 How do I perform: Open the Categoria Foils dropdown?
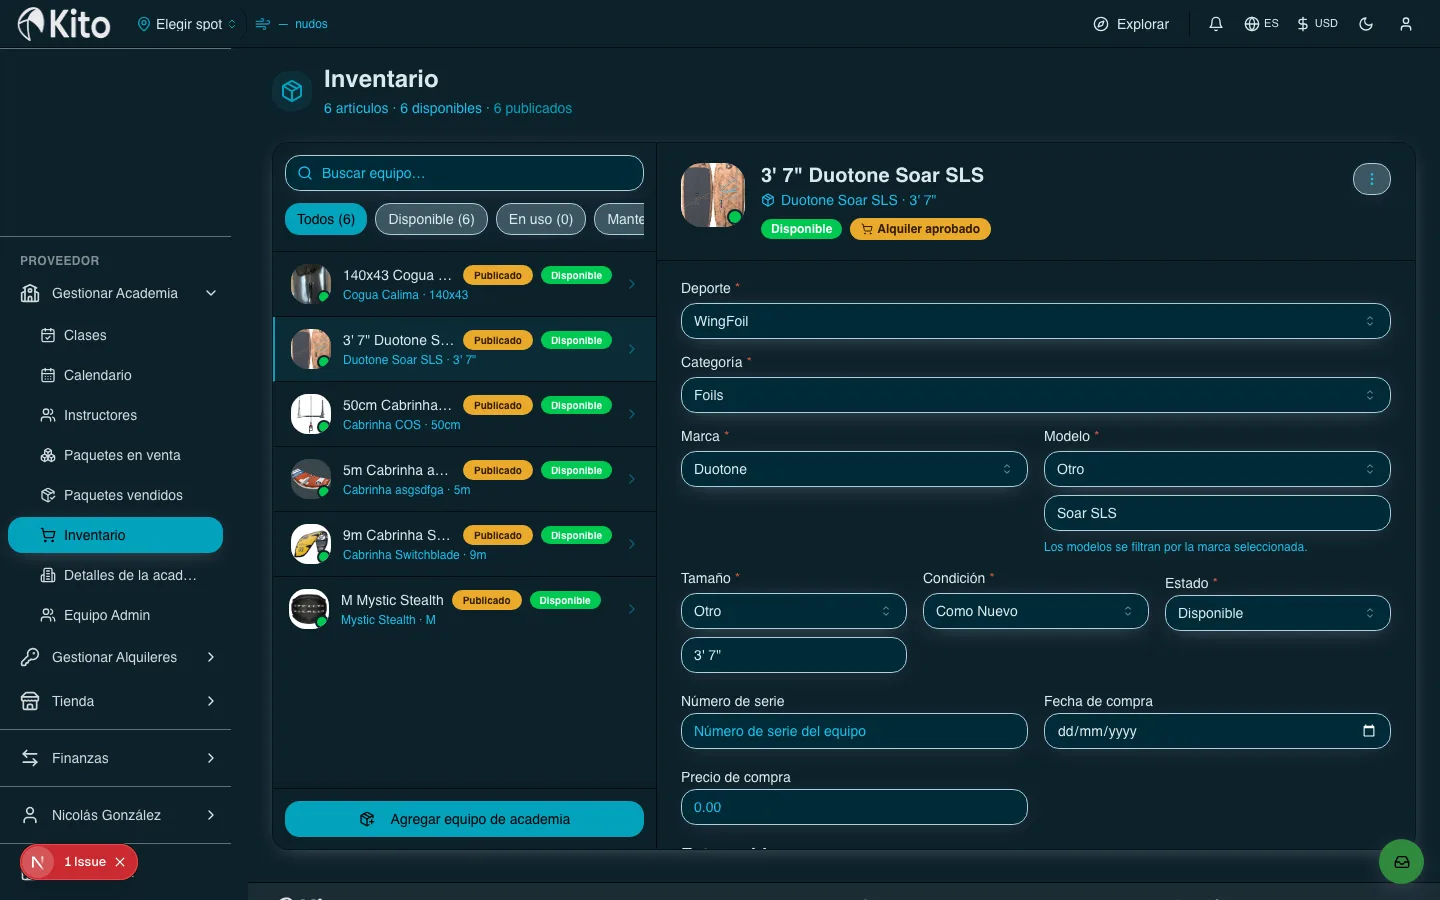1035,395
